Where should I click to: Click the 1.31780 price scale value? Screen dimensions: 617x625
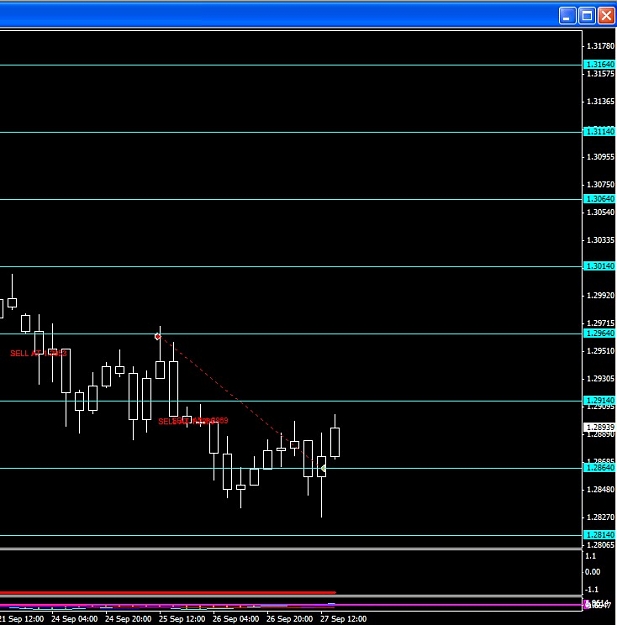pos(600,46)
